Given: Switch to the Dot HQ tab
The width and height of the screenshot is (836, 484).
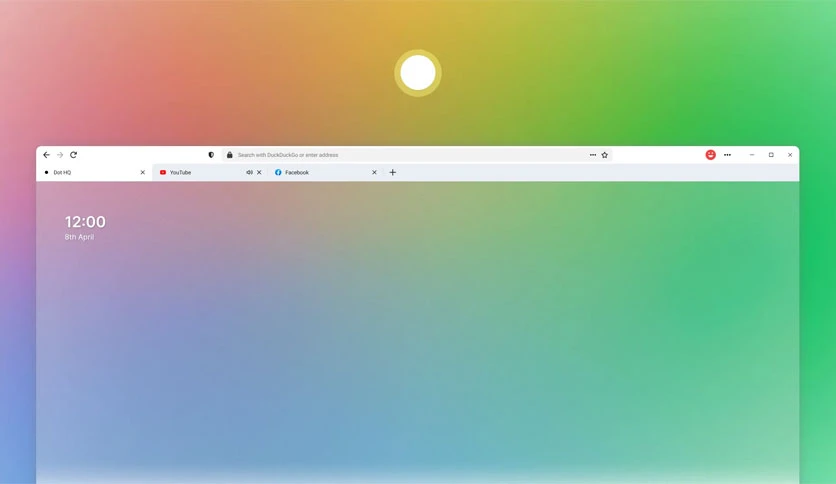Looking at the screenshot, I should 94,172.
